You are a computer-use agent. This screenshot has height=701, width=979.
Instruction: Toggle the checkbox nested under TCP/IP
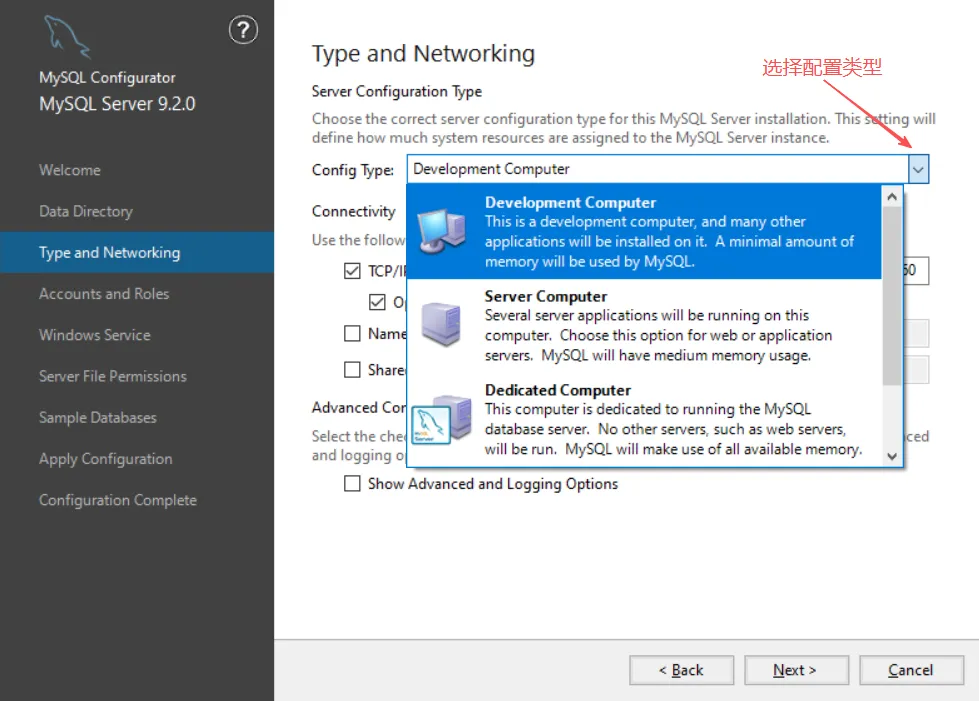coord(377,302)
